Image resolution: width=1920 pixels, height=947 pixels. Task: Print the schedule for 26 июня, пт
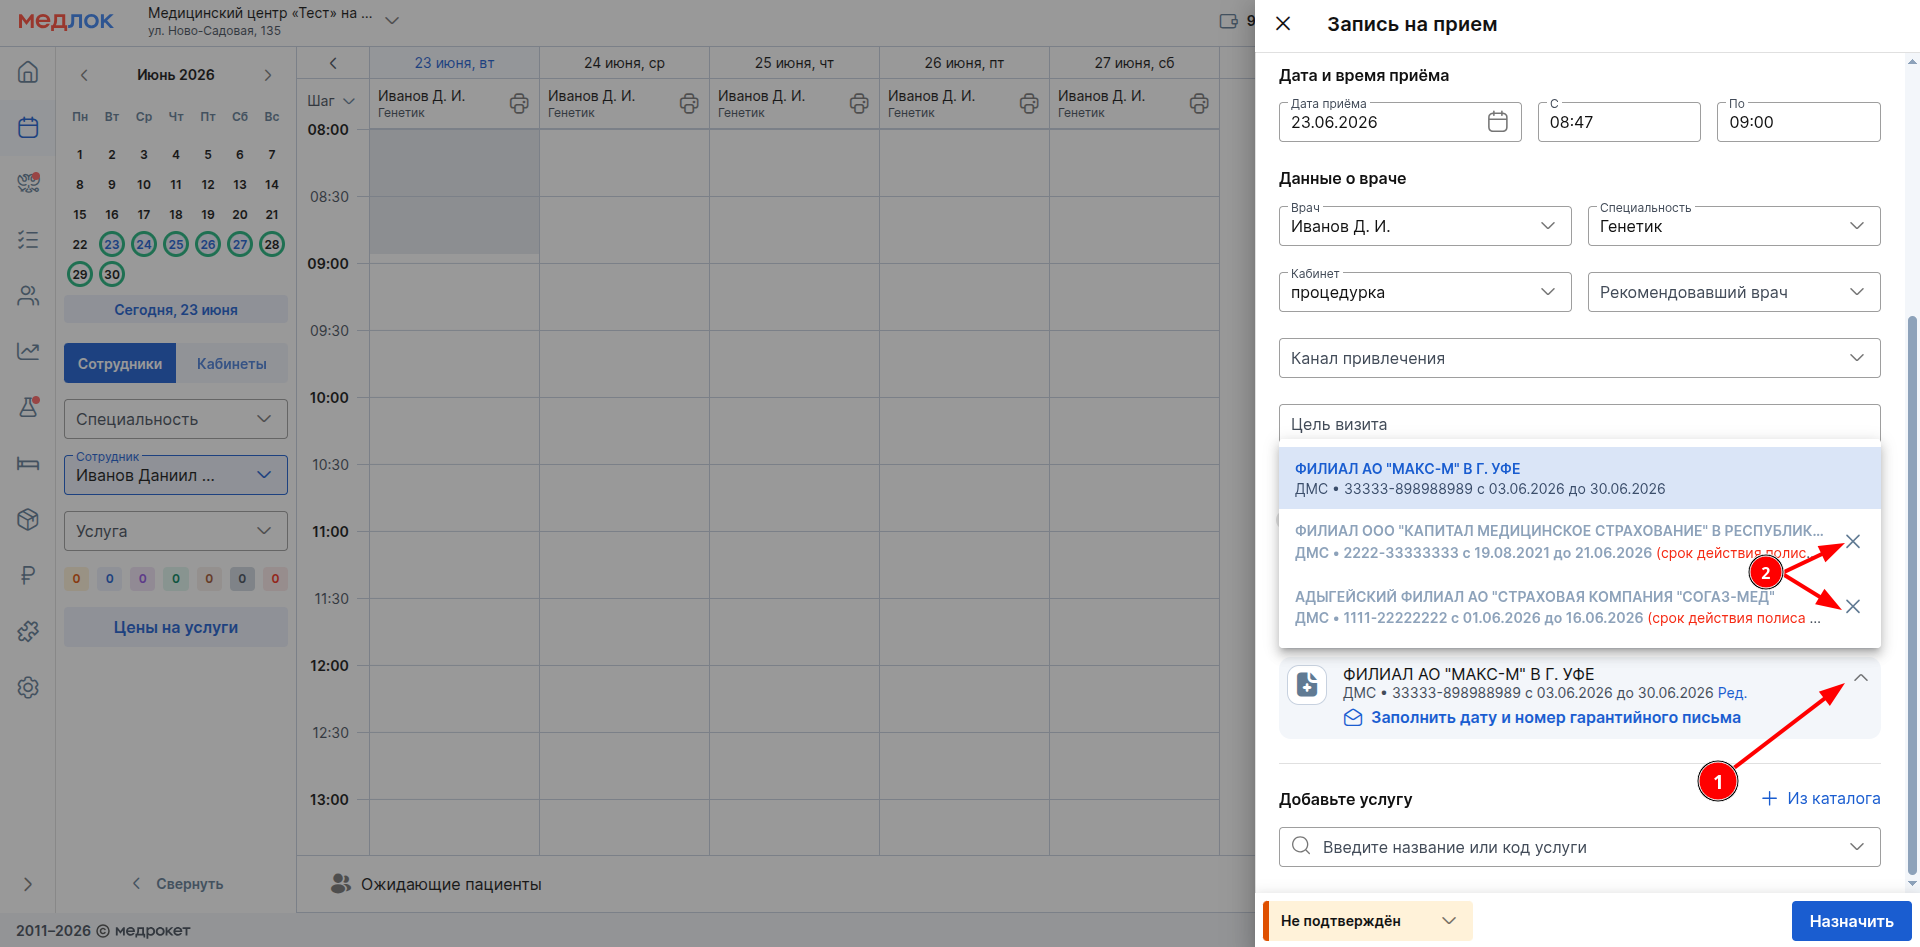[x=1029, y=103]
